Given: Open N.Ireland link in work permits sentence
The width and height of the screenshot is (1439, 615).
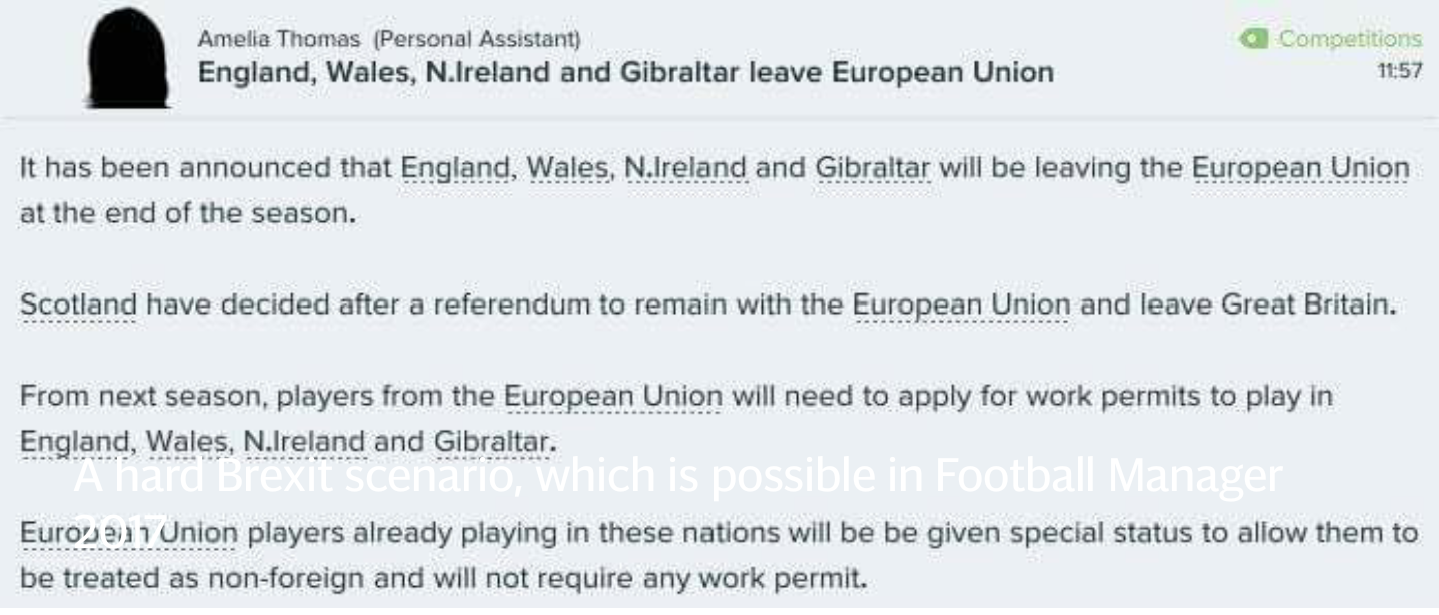Looking at the screenshot, I should point(304,440).
